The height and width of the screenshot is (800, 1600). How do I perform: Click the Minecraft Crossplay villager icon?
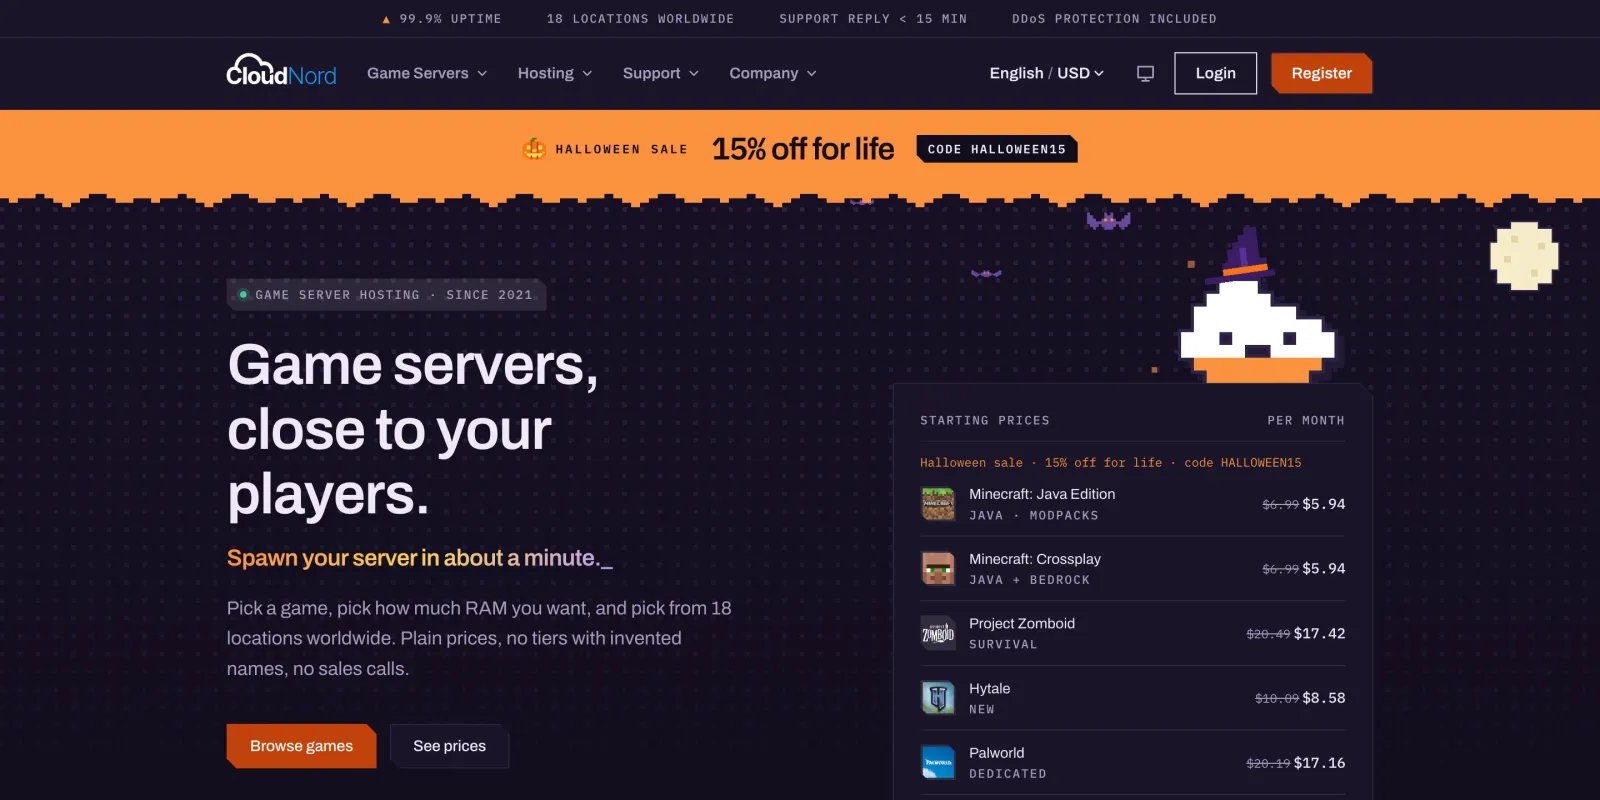(x=938, y=568)
